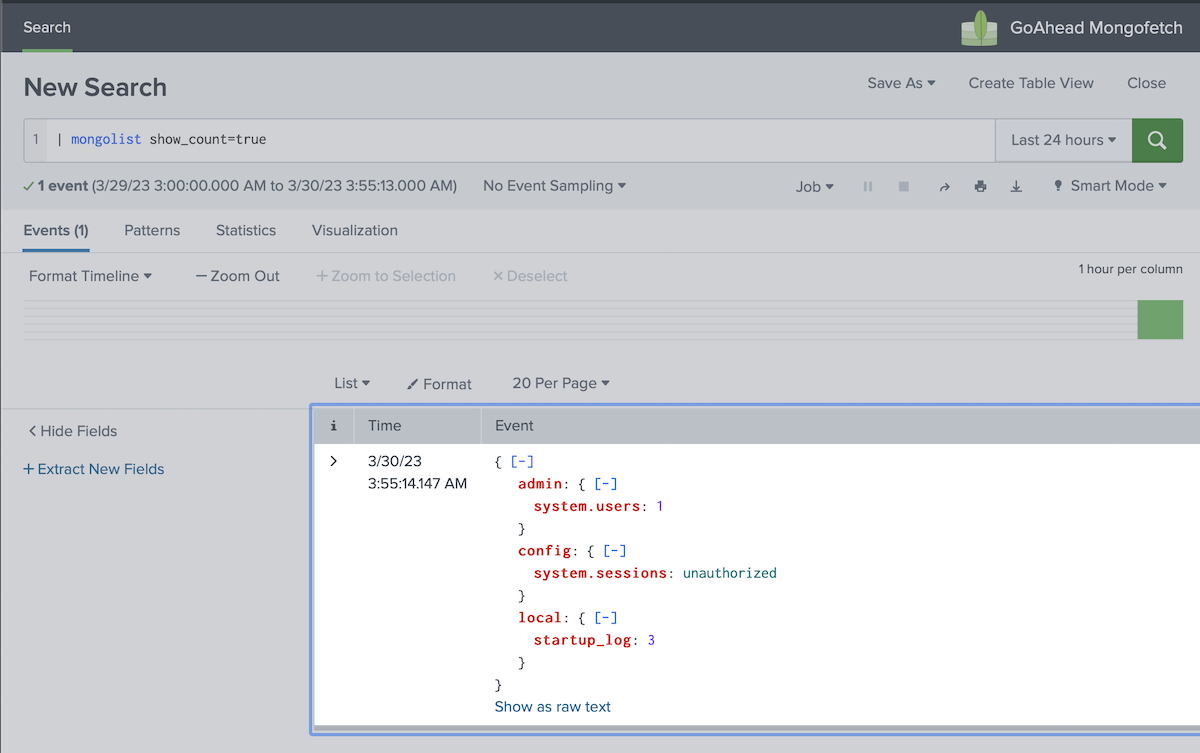1200x753 pixels.
Task: Click the info column header icon
Action: click(x=333, y=425)
